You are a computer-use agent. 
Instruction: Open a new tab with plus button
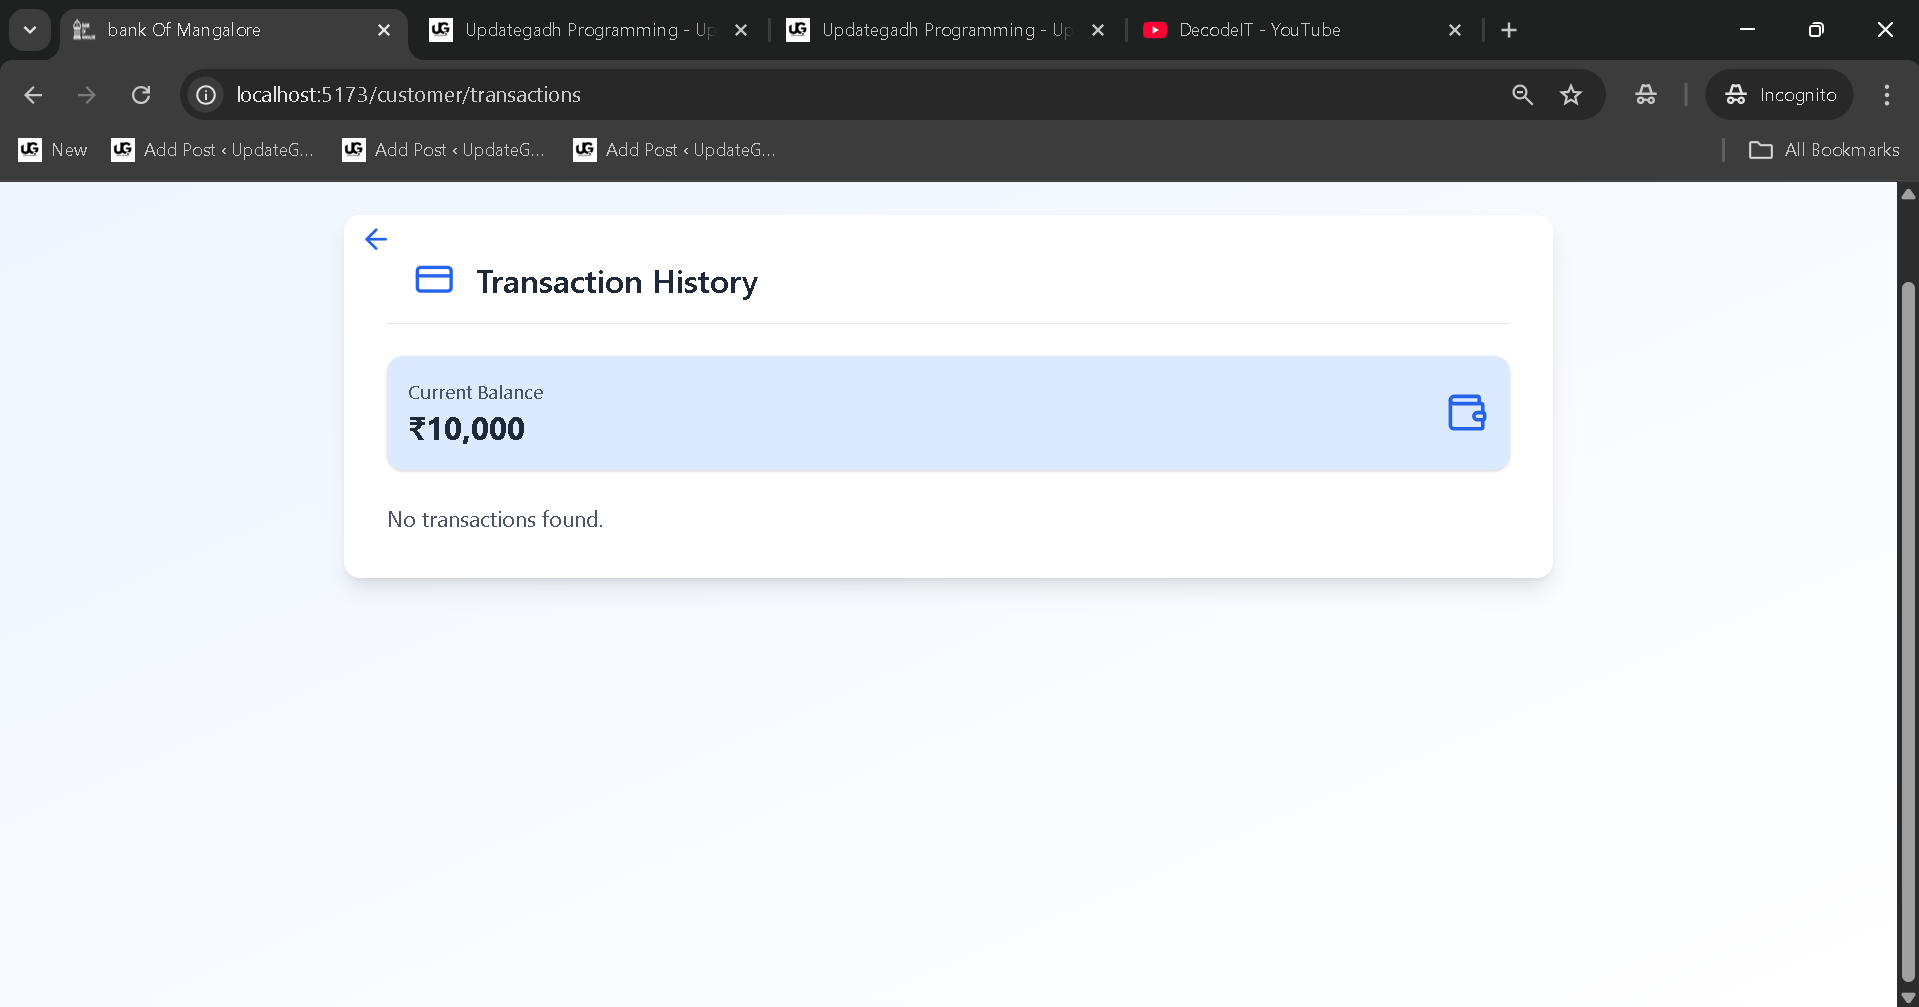1509,30
